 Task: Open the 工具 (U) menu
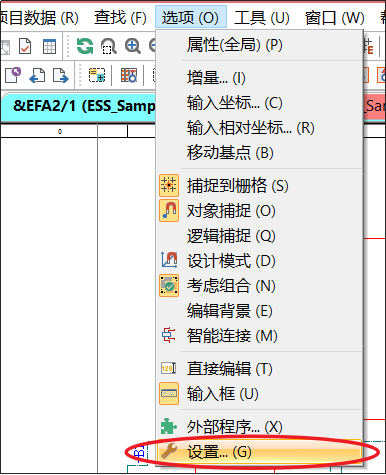[262, 17]
